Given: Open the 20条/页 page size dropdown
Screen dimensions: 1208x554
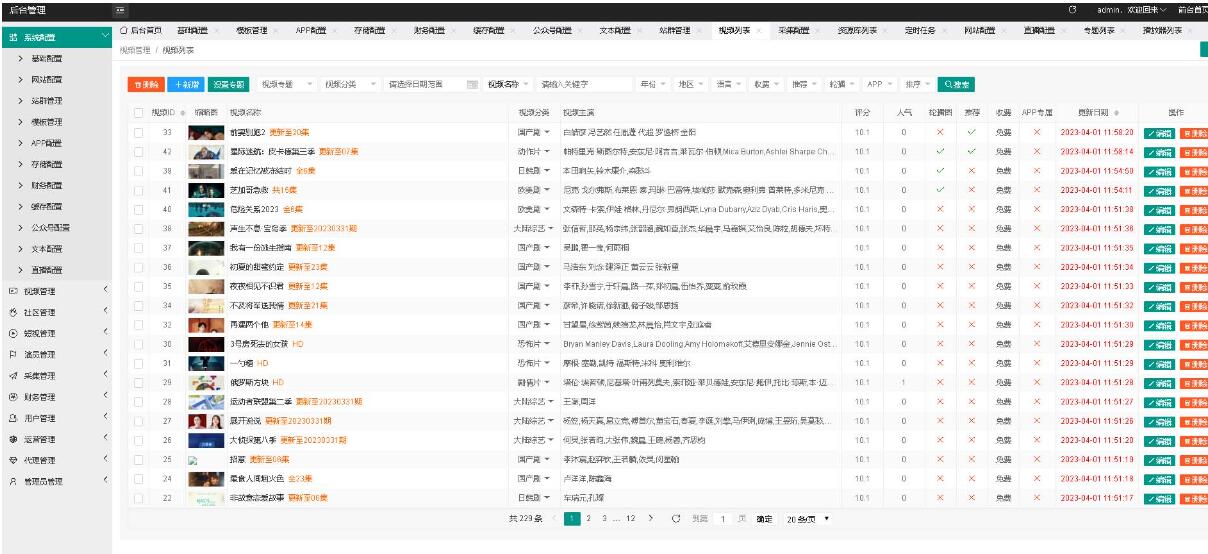Looking at the screenshot, I should (x=808, y=519).
